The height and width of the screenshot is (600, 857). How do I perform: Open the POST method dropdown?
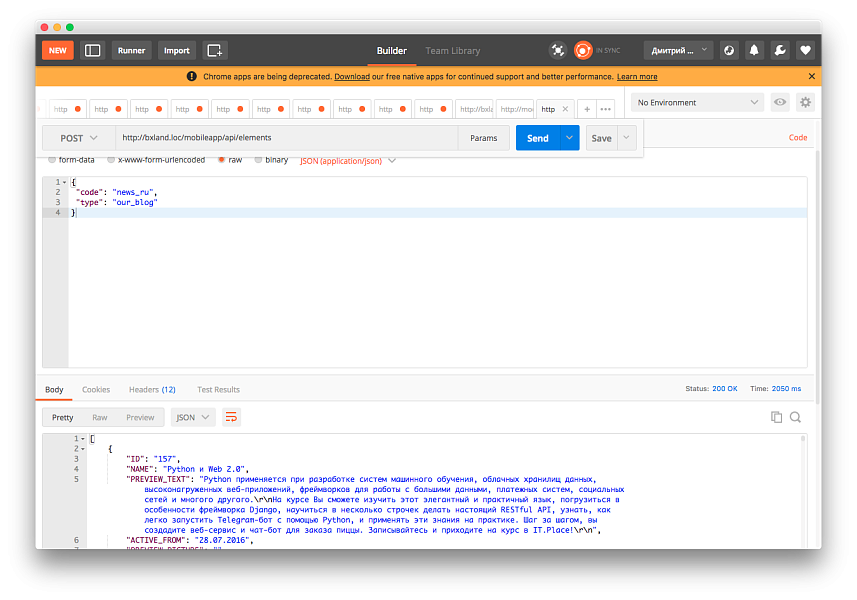77,137
